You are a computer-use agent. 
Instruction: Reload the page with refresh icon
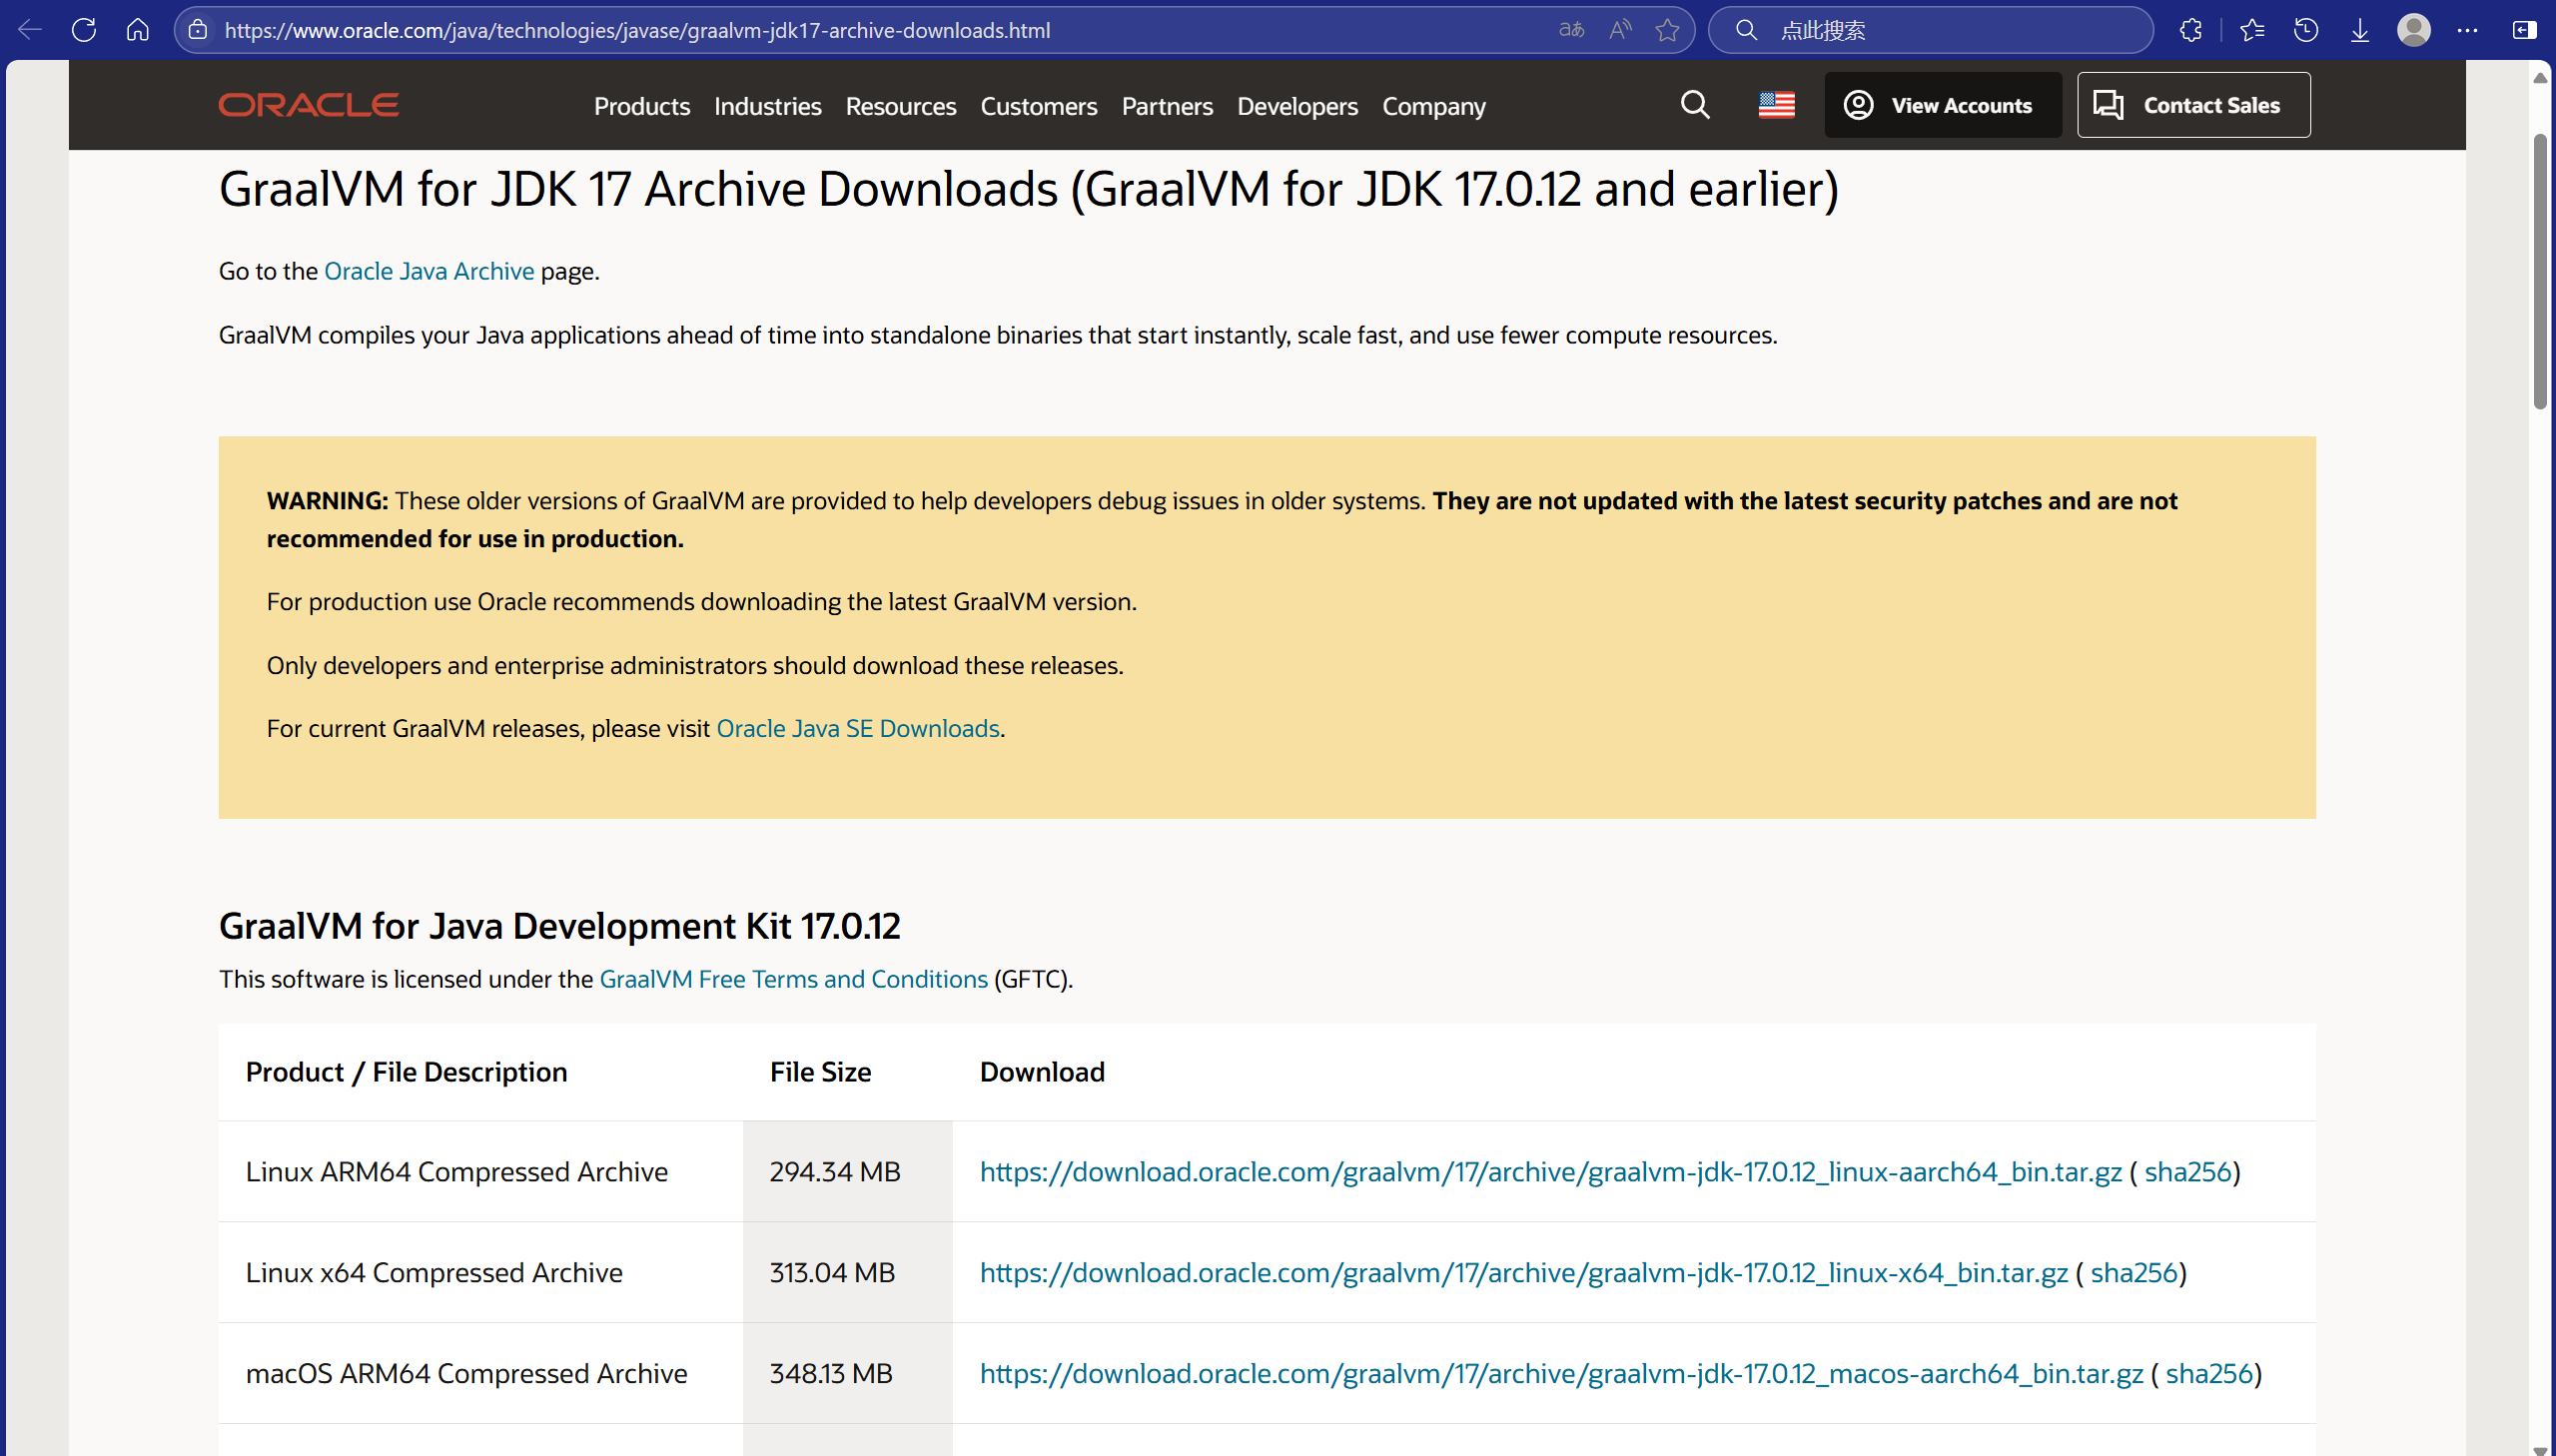click(x=84, y=30)
